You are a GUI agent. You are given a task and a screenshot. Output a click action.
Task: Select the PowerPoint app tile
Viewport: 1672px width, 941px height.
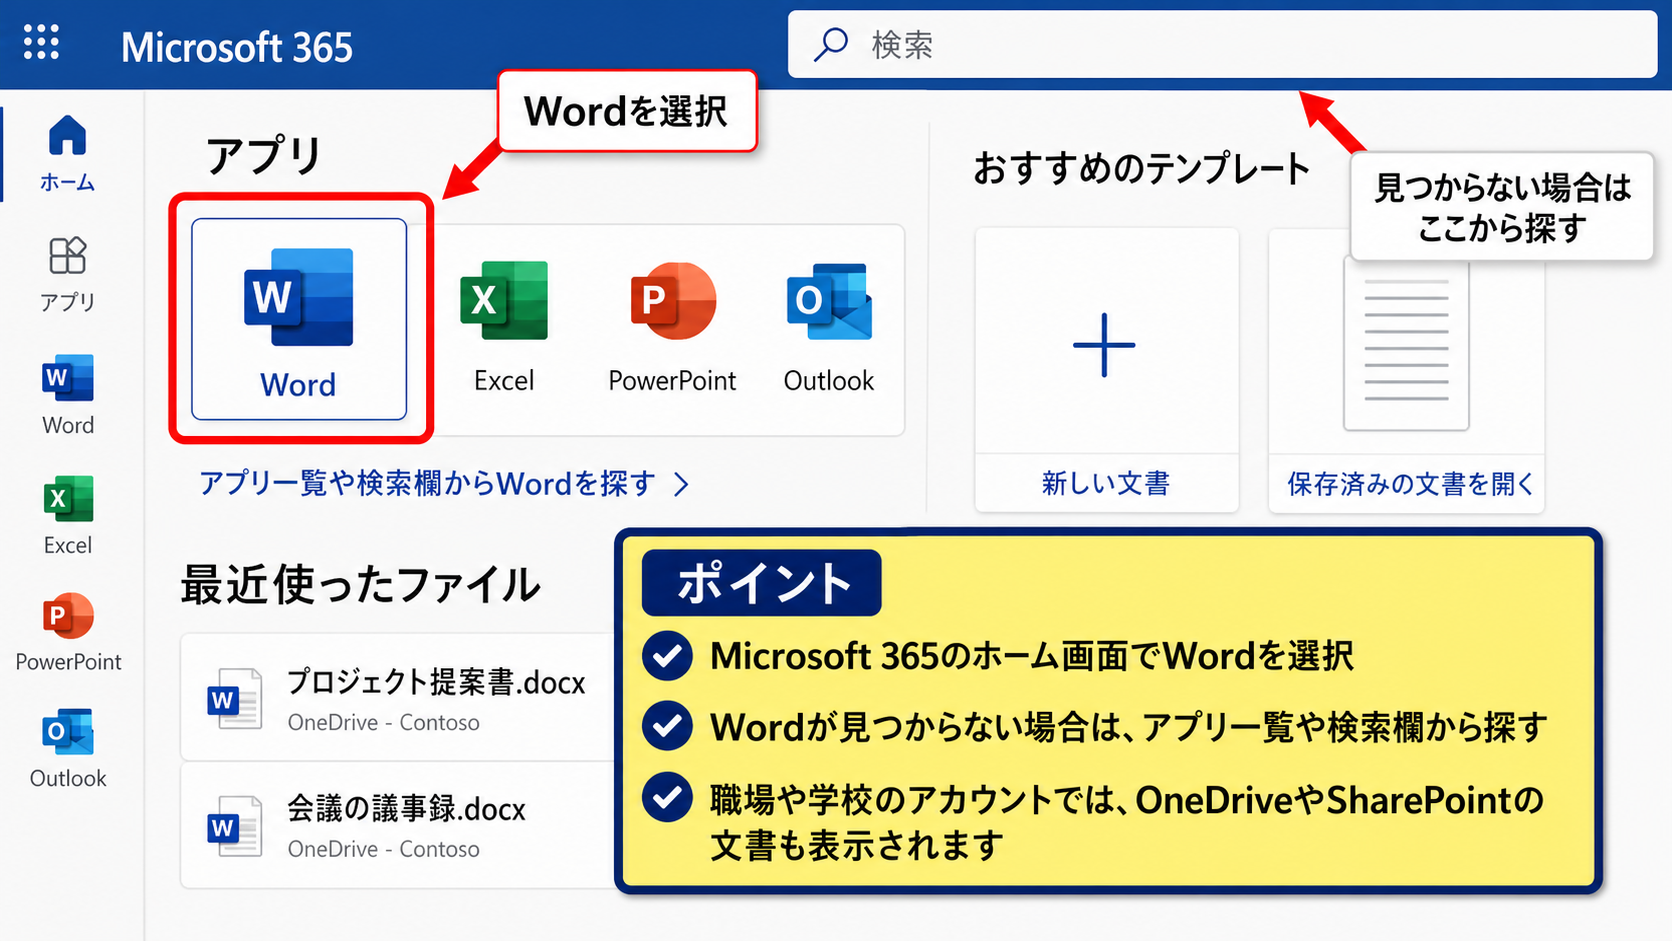click(672, 327)
